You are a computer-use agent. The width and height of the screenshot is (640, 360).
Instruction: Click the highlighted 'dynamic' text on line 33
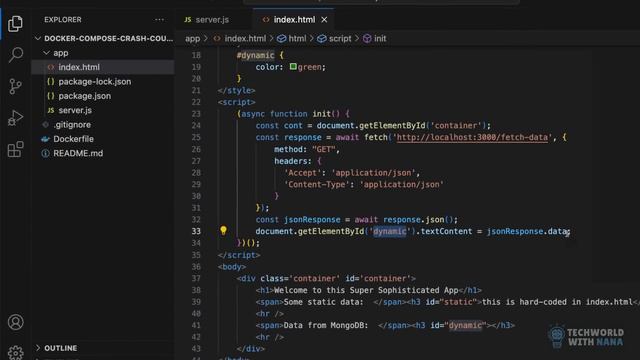coord(389,231)
